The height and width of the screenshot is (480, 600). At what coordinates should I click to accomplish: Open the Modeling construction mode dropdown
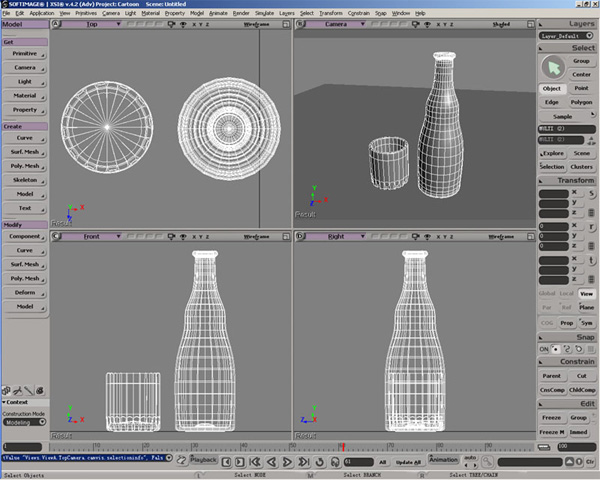click(x=24, y=422)
